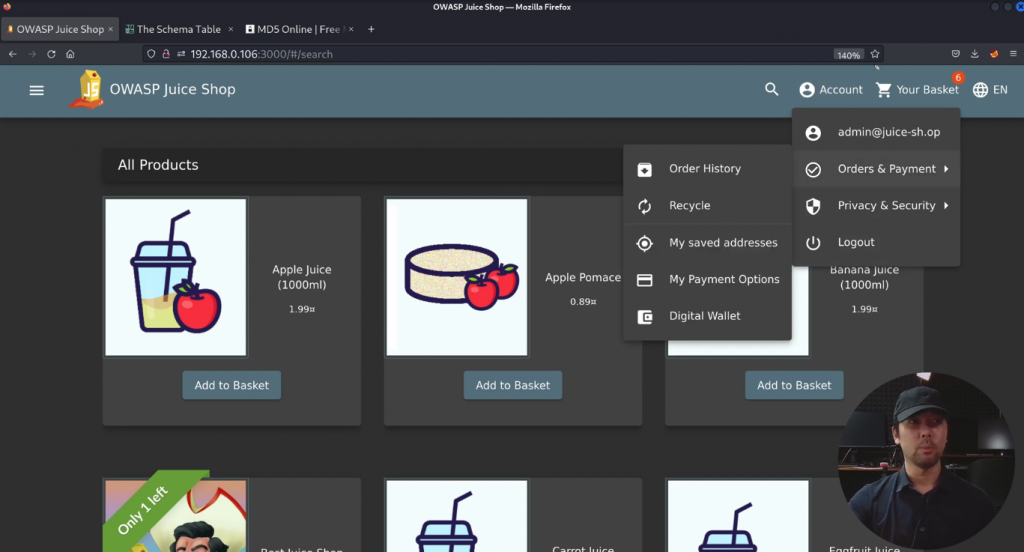The height and width of the screenshot is (552, 1024).
Task: Click the Pocket save icon
Action: pos(955,54)
